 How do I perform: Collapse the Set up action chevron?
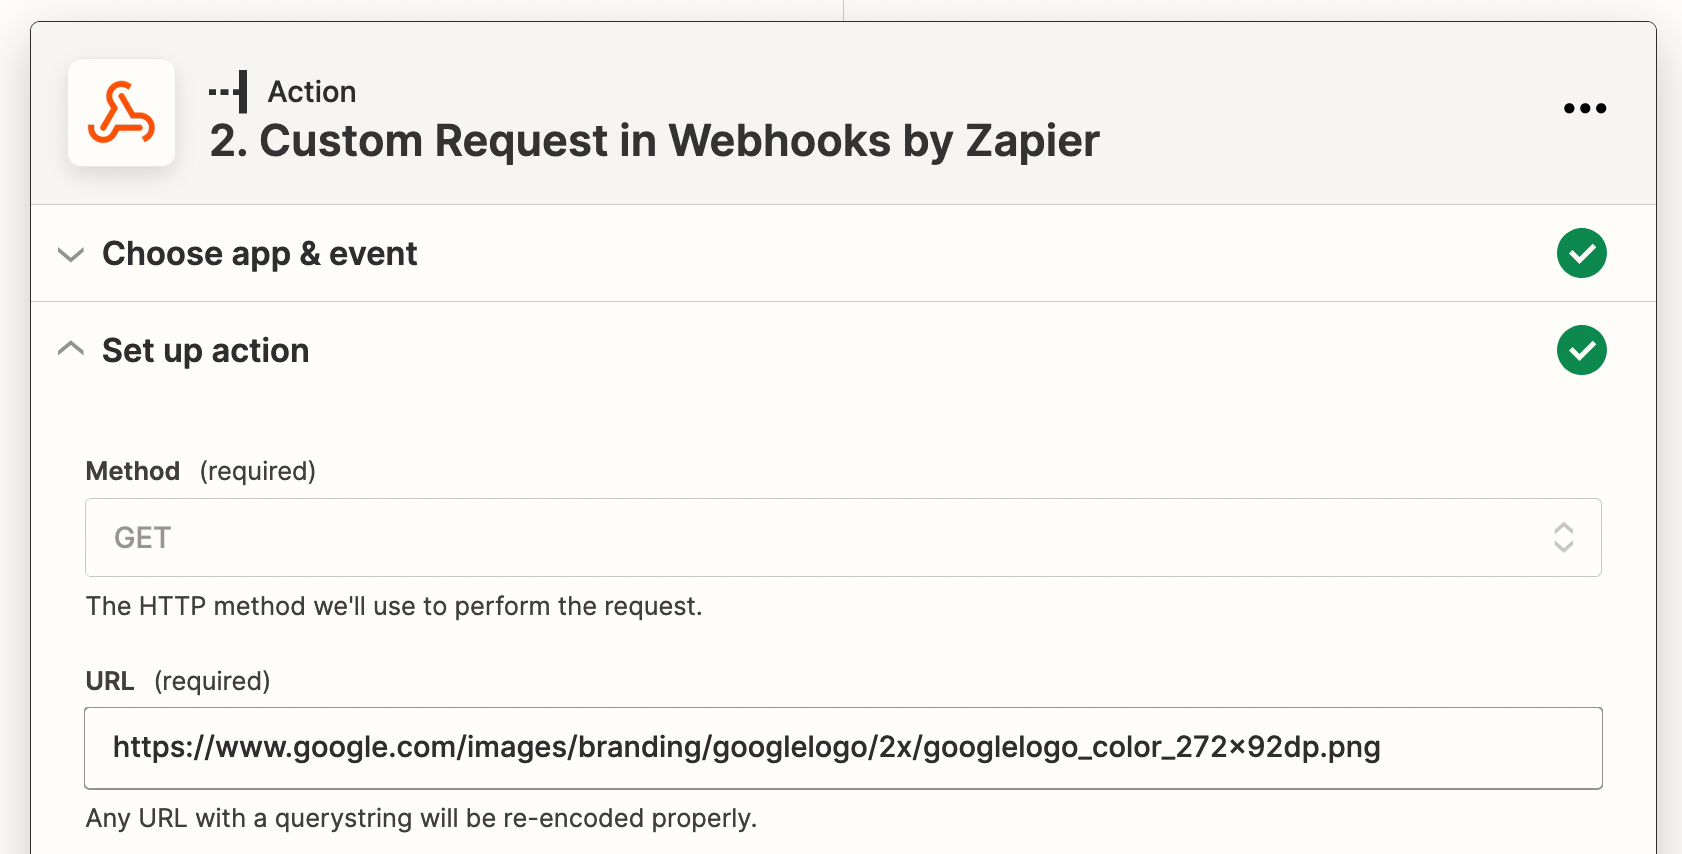point(70,349)
